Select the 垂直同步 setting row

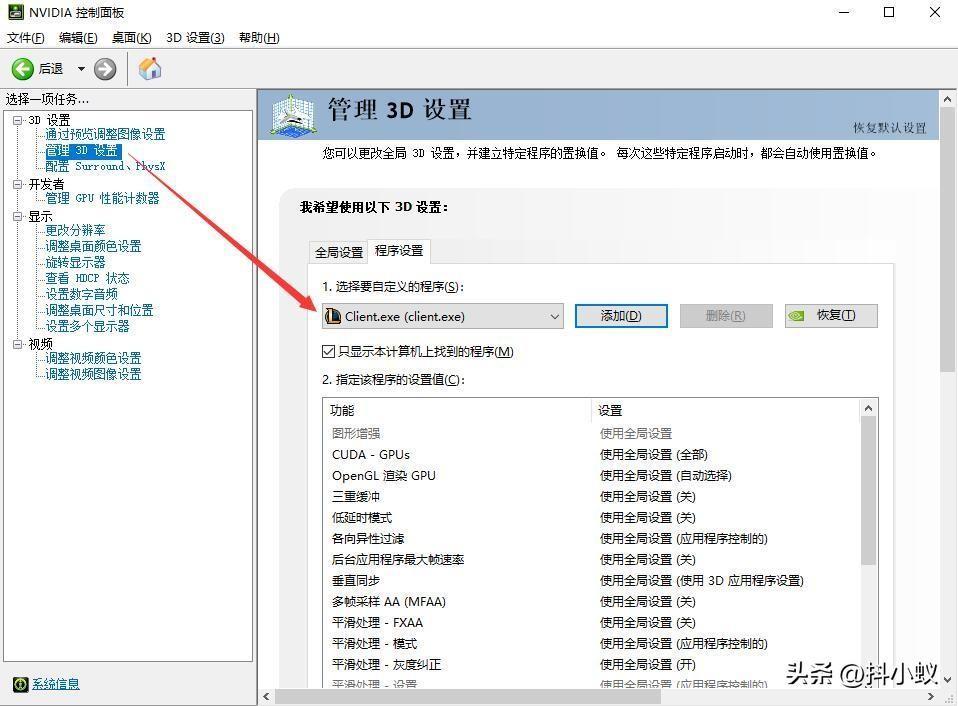[x=591, y=580]
